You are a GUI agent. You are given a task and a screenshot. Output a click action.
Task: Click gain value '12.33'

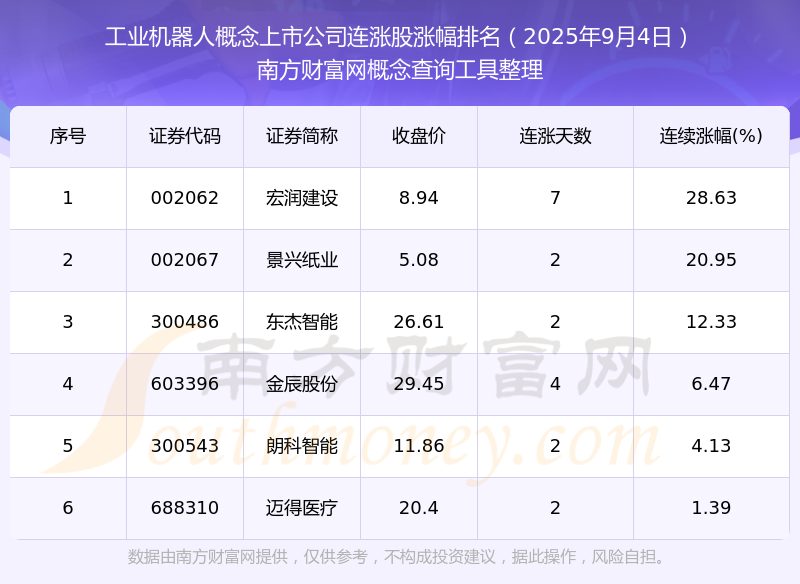(x=711, y=322)
